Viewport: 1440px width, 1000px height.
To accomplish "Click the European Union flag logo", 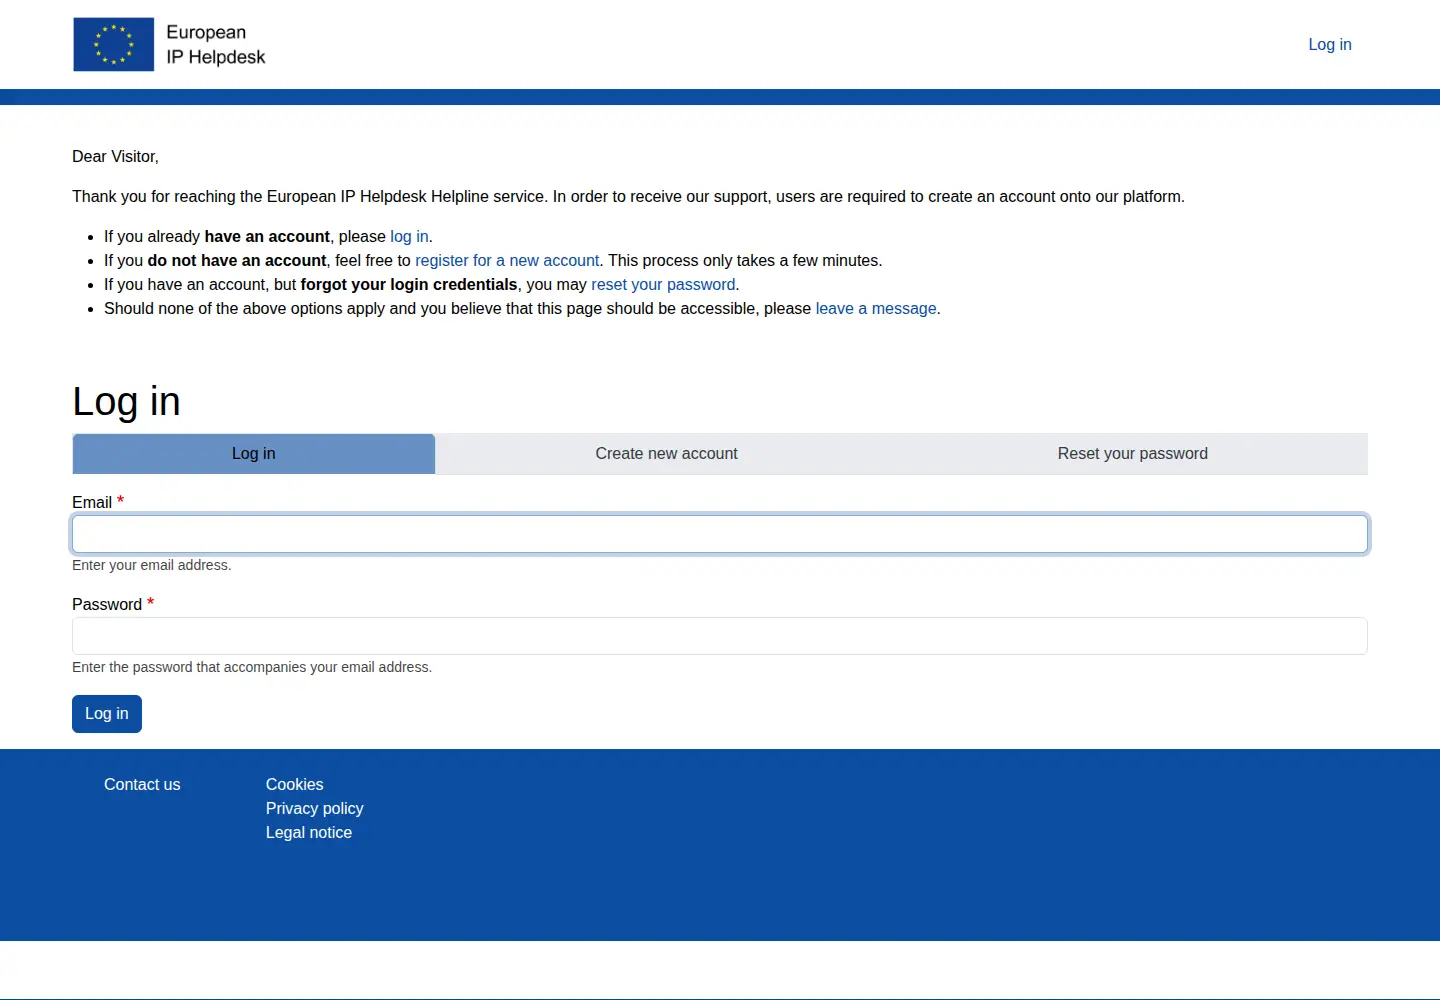I will coord(114,44).
